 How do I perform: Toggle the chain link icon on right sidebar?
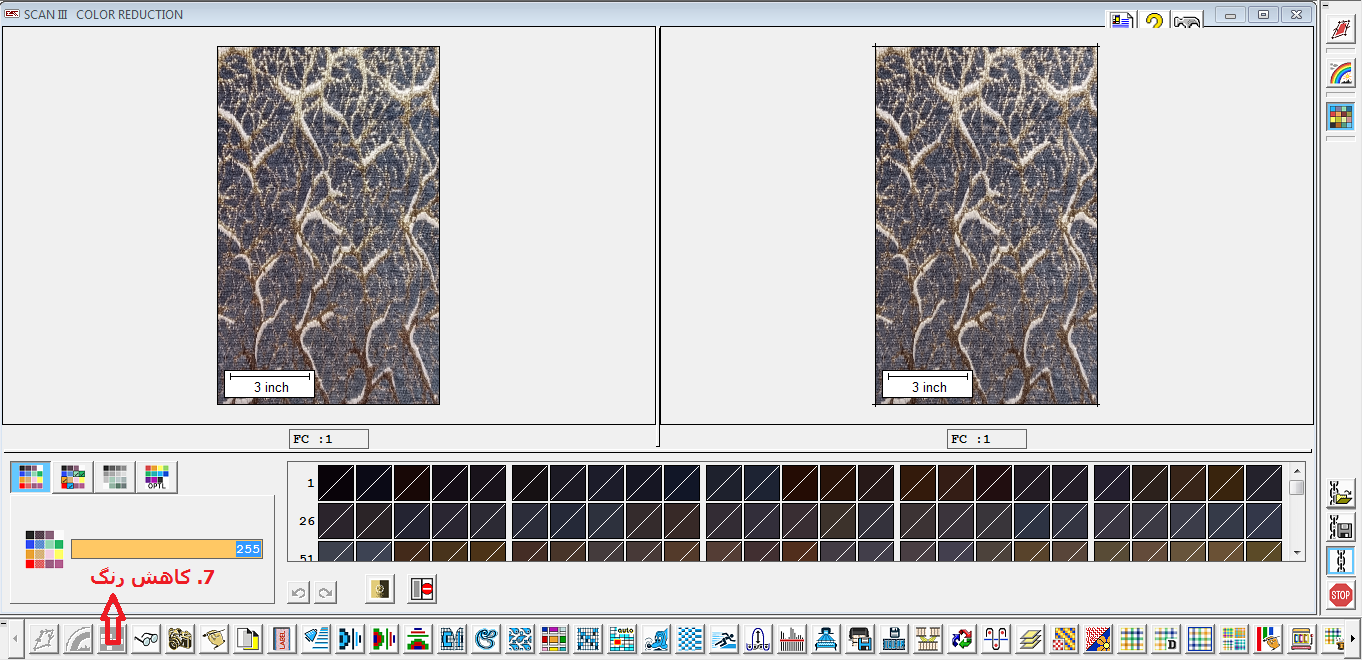pos(1340,560)
